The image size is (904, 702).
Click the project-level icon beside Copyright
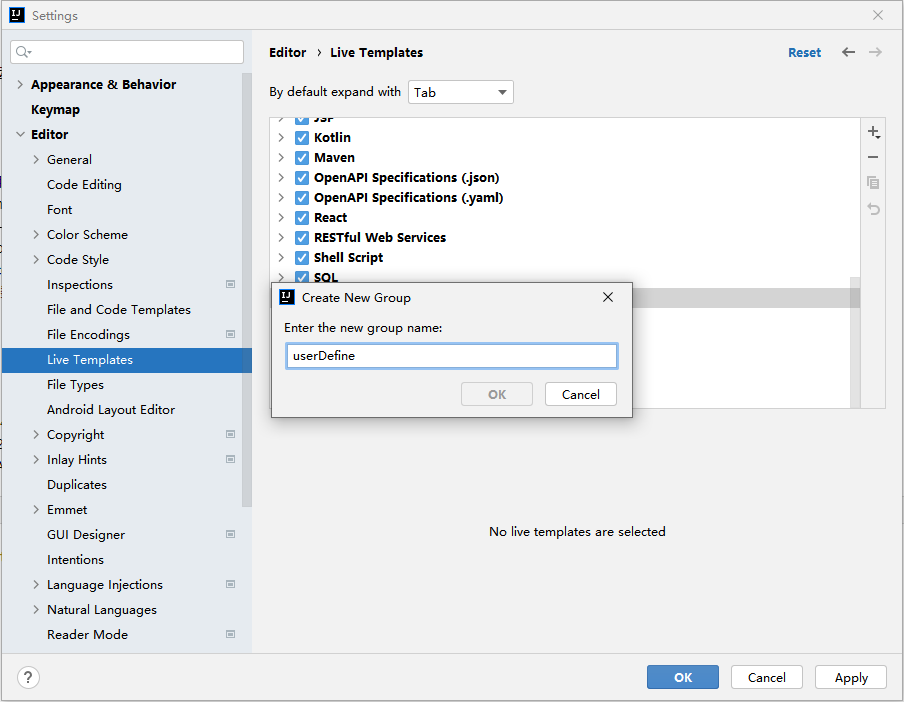(x=231, y=434)
